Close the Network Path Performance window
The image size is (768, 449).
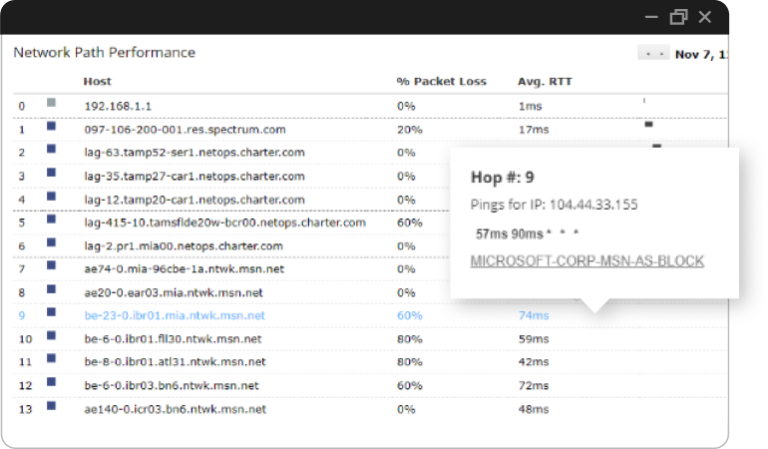705,17
